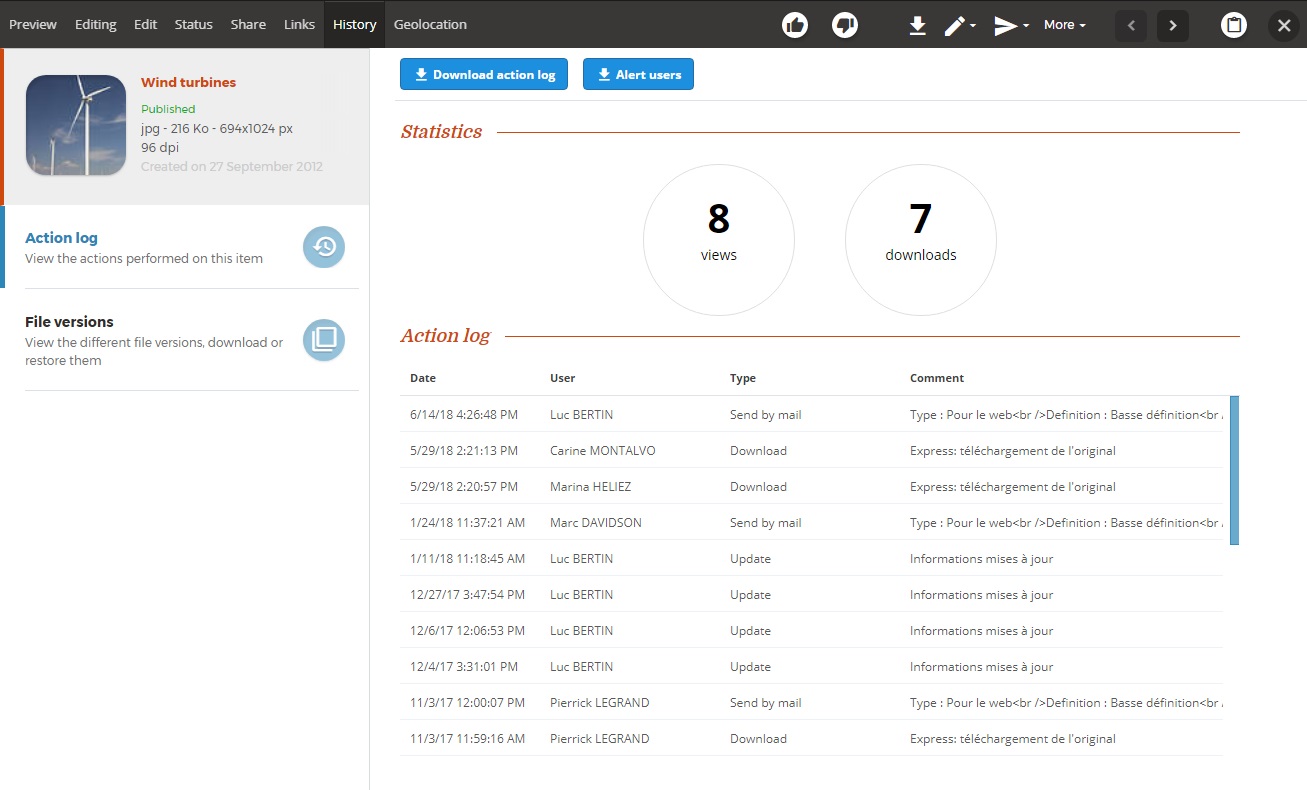Click the 7 downloads statistic circle

921,240
